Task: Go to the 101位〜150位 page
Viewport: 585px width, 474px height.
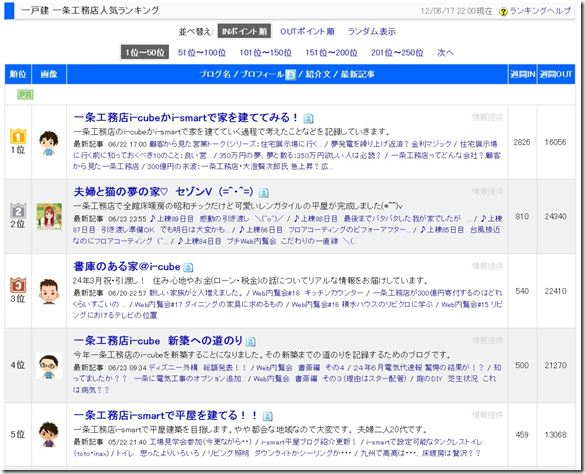Action: [265, 53]
